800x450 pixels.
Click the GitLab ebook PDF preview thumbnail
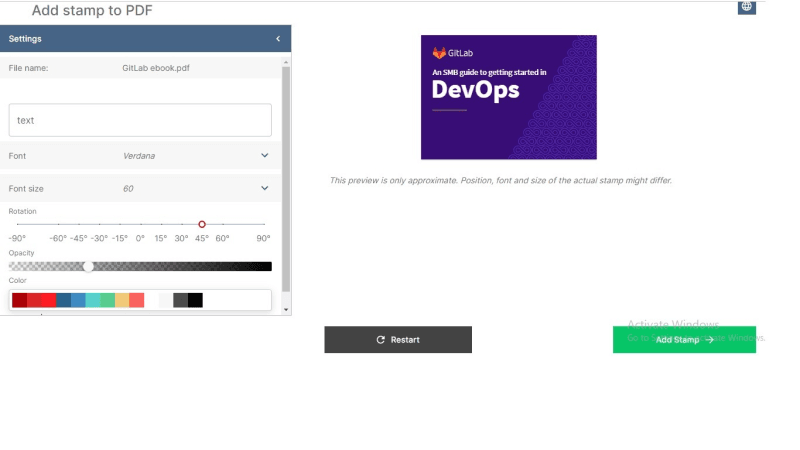(x=509, y=97)
